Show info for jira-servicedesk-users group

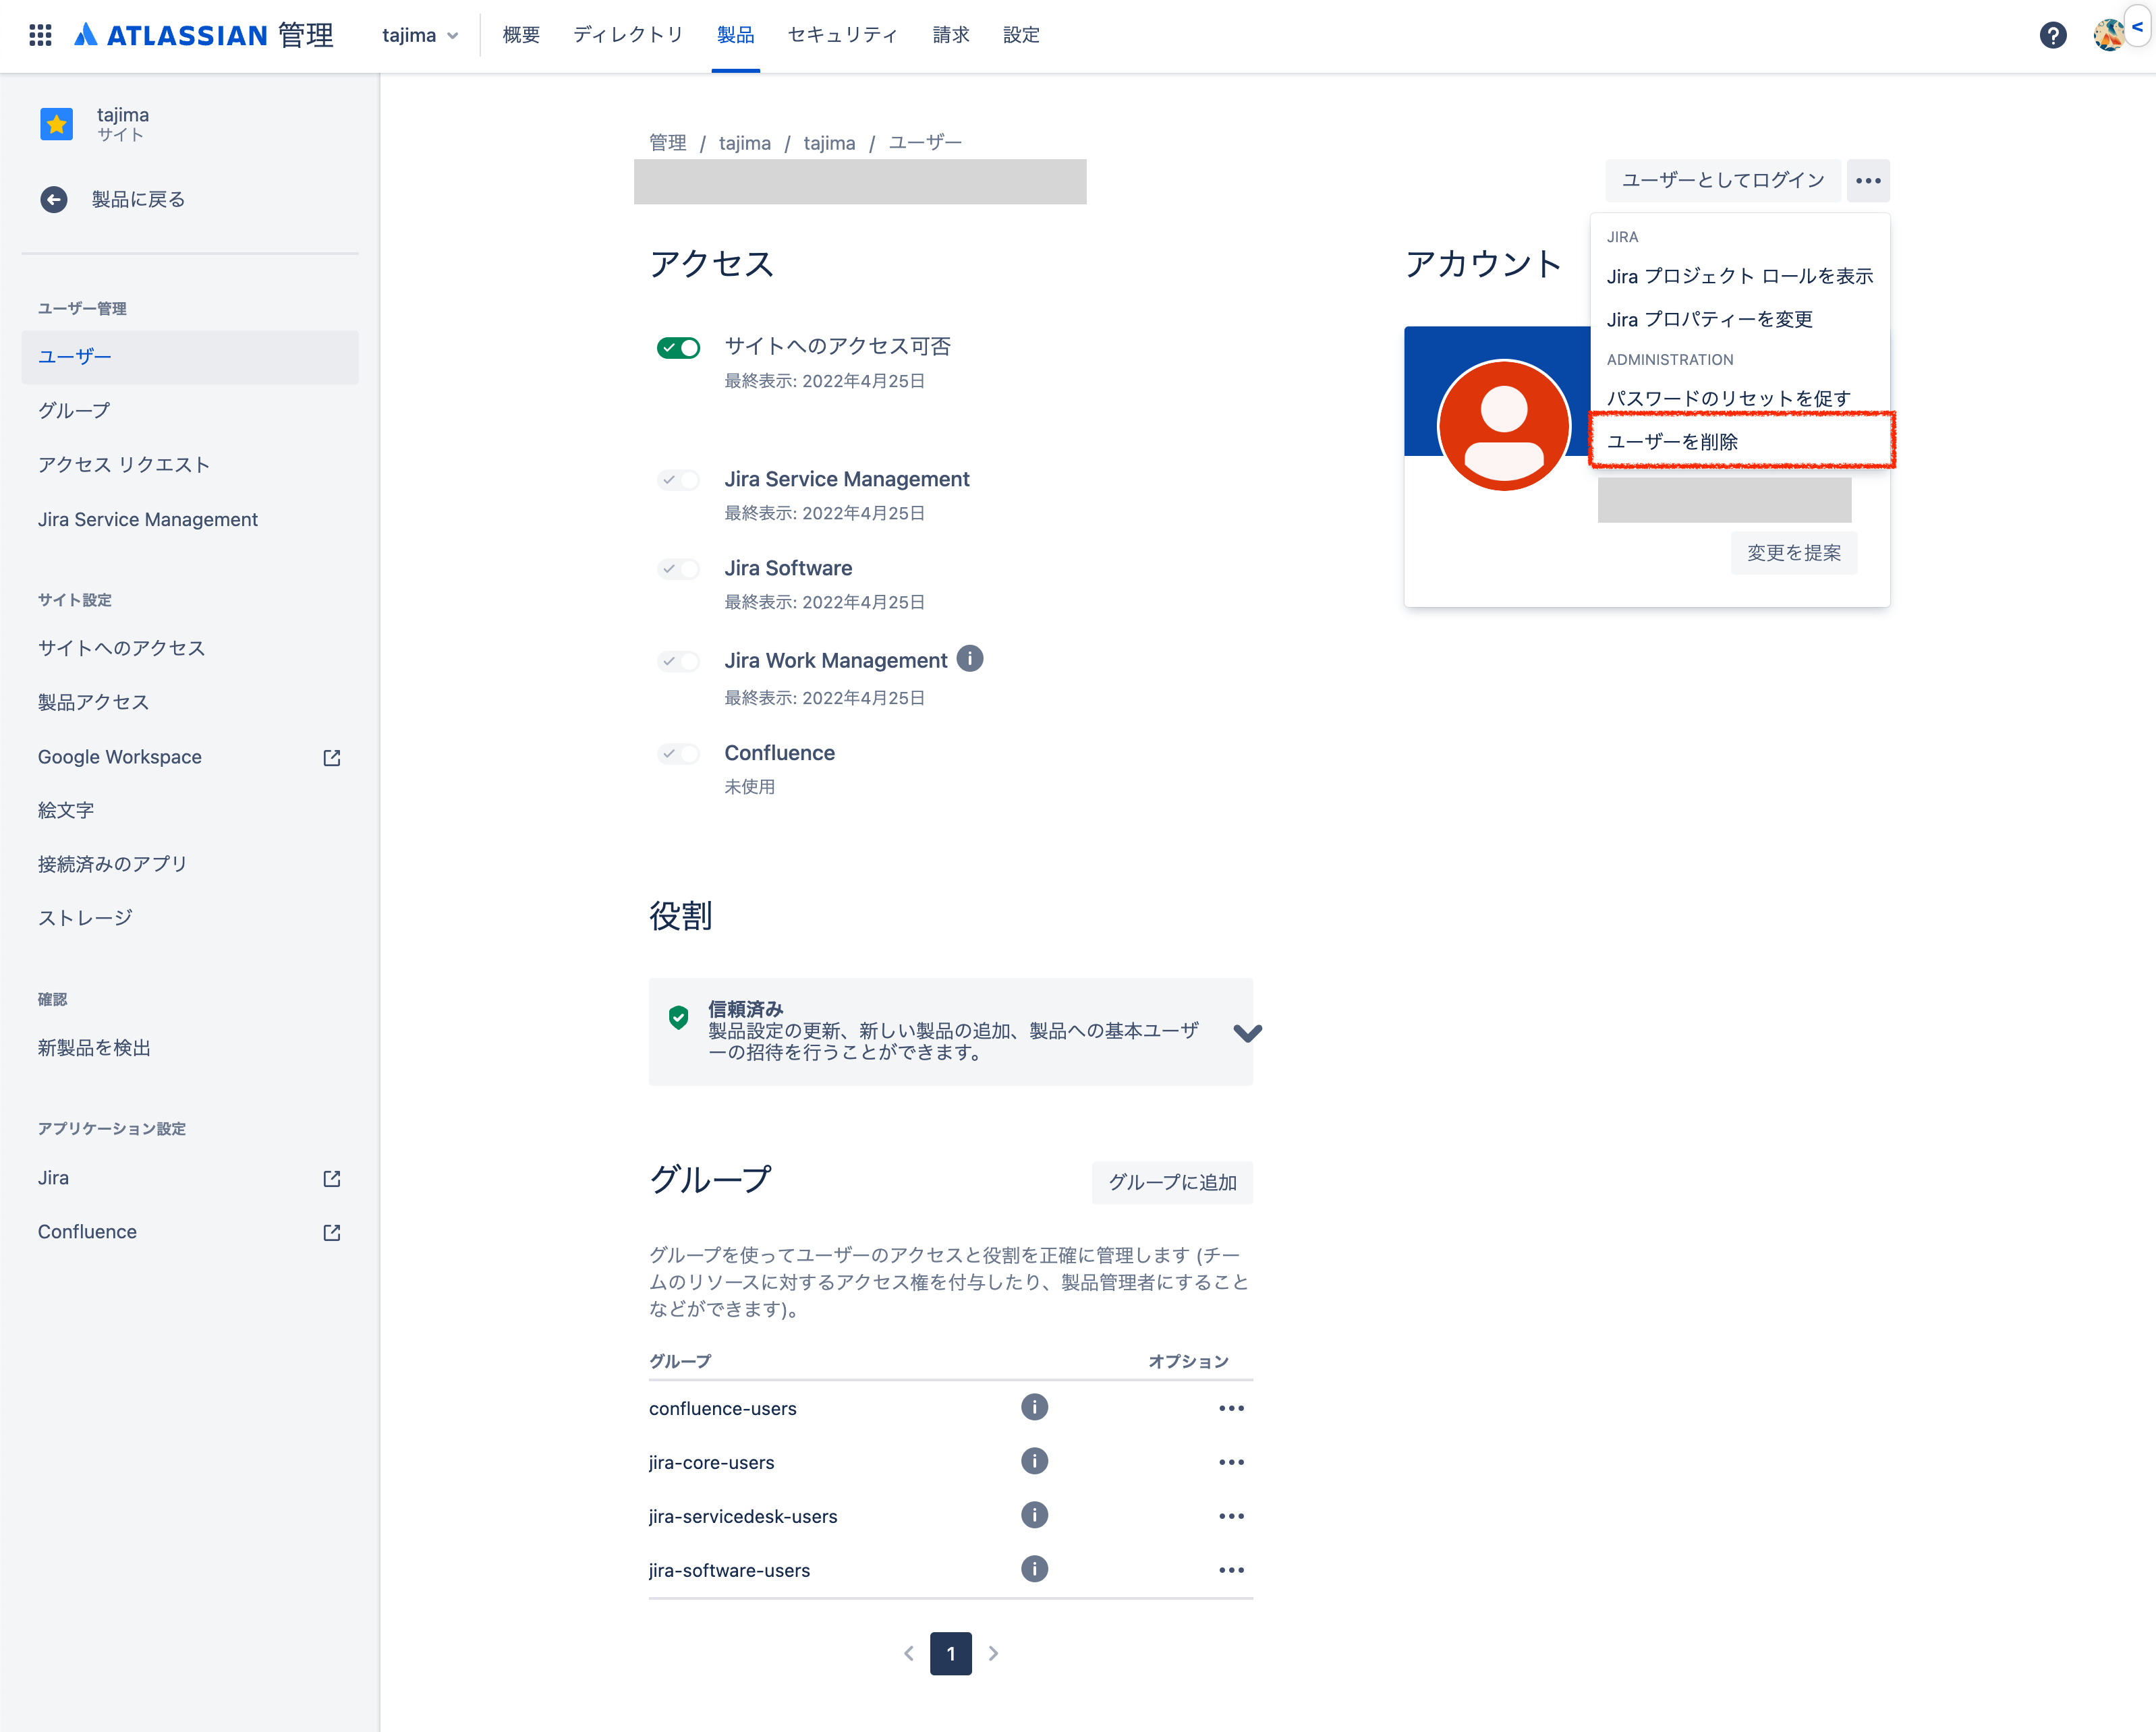pyautogui.click(x=1034, y=1515)
